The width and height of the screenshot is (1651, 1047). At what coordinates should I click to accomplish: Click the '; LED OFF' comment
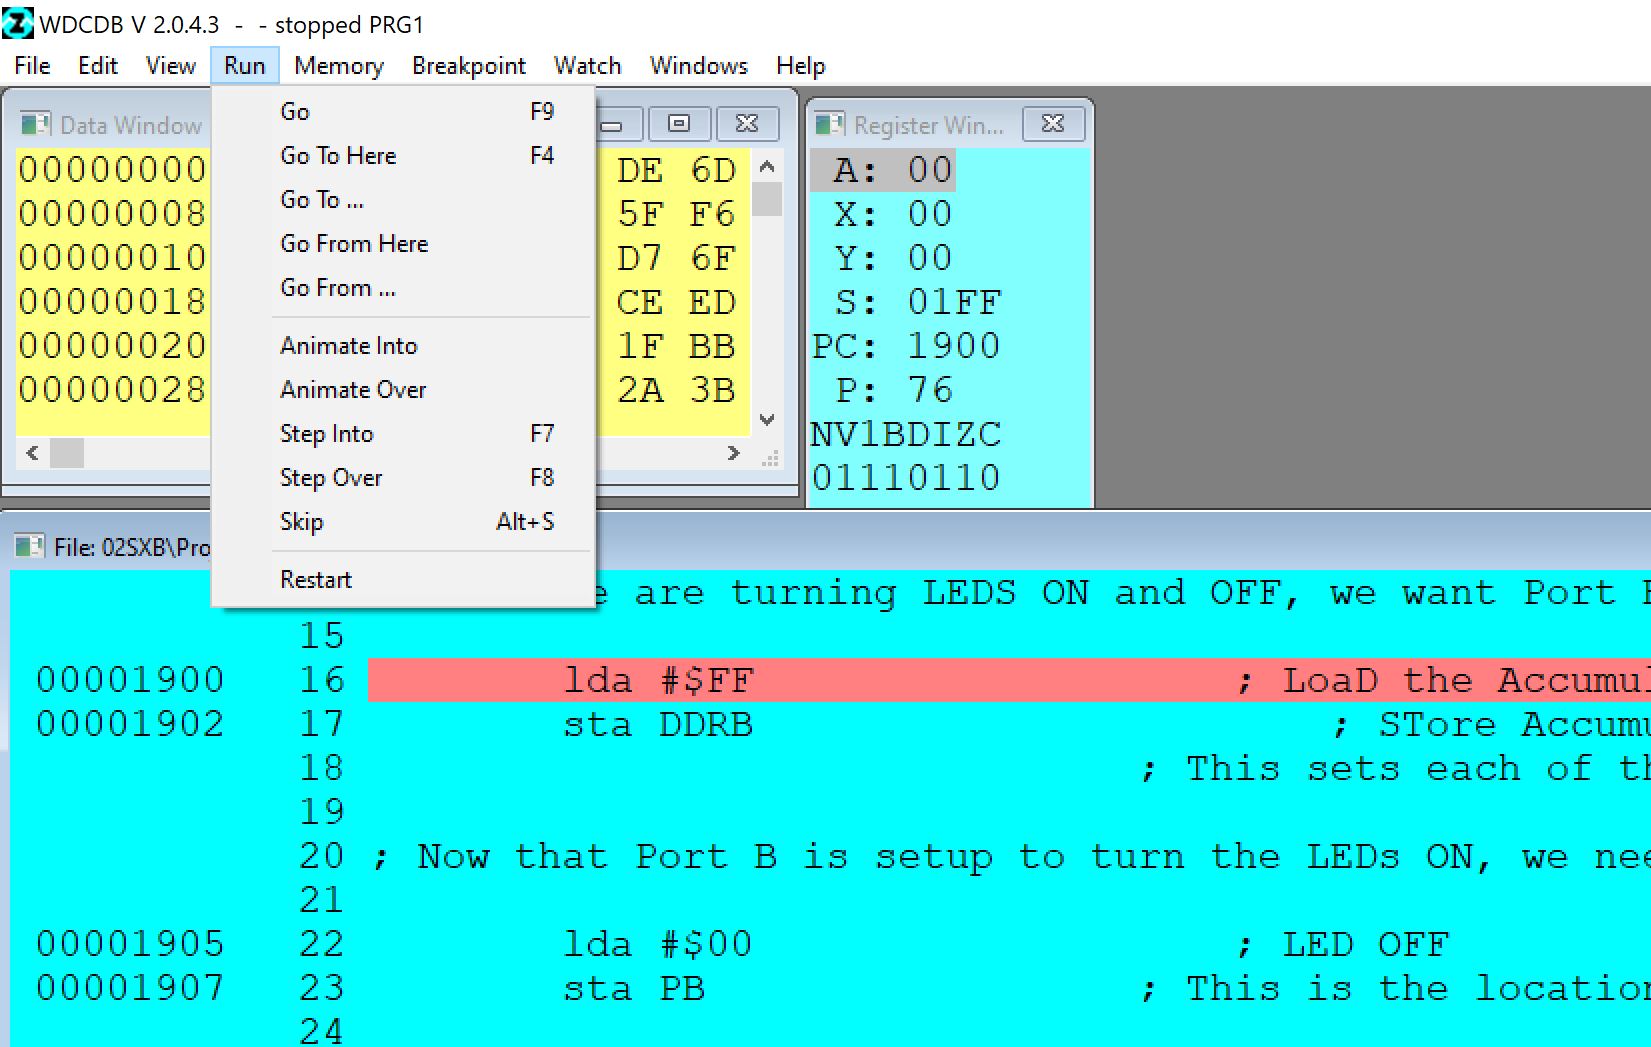coord(1343,944)
